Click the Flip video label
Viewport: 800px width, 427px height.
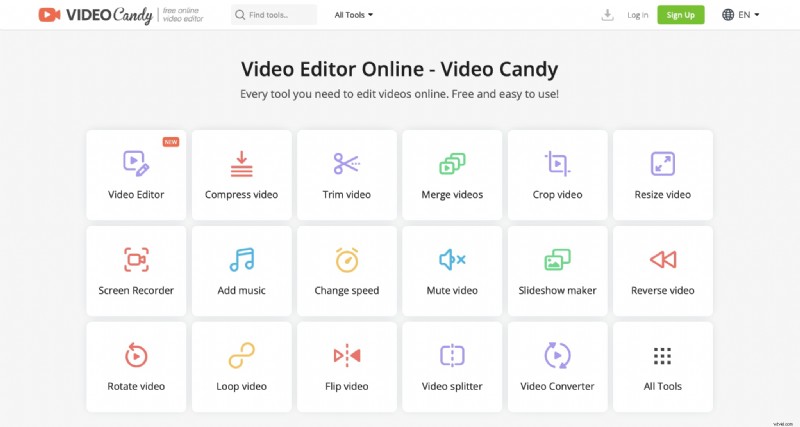point(347,386)
